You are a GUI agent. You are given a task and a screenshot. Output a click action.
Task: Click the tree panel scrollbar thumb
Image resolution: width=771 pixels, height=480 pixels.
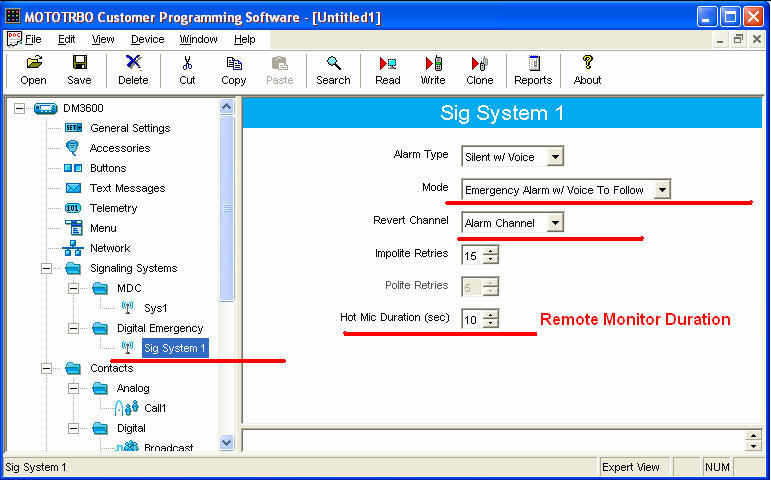coord(227,207)
